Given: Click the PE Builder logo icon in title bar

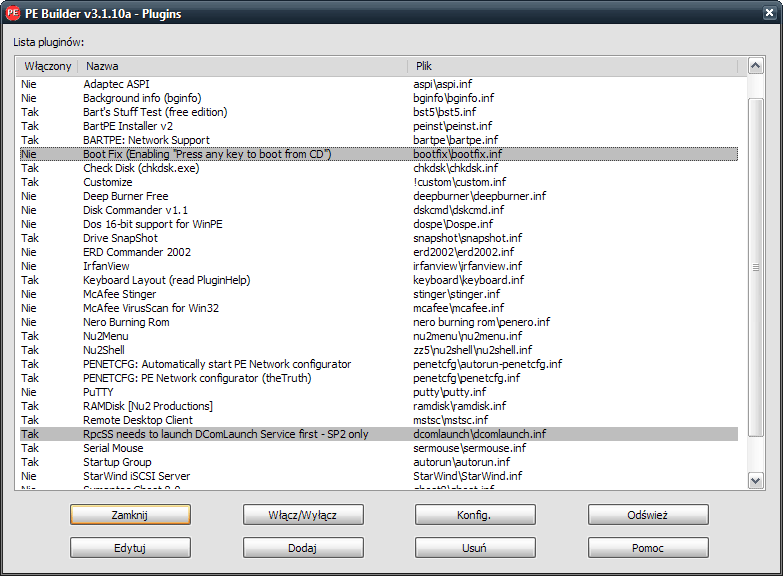Looking at the screenshot, I should (x=12, y=13).
